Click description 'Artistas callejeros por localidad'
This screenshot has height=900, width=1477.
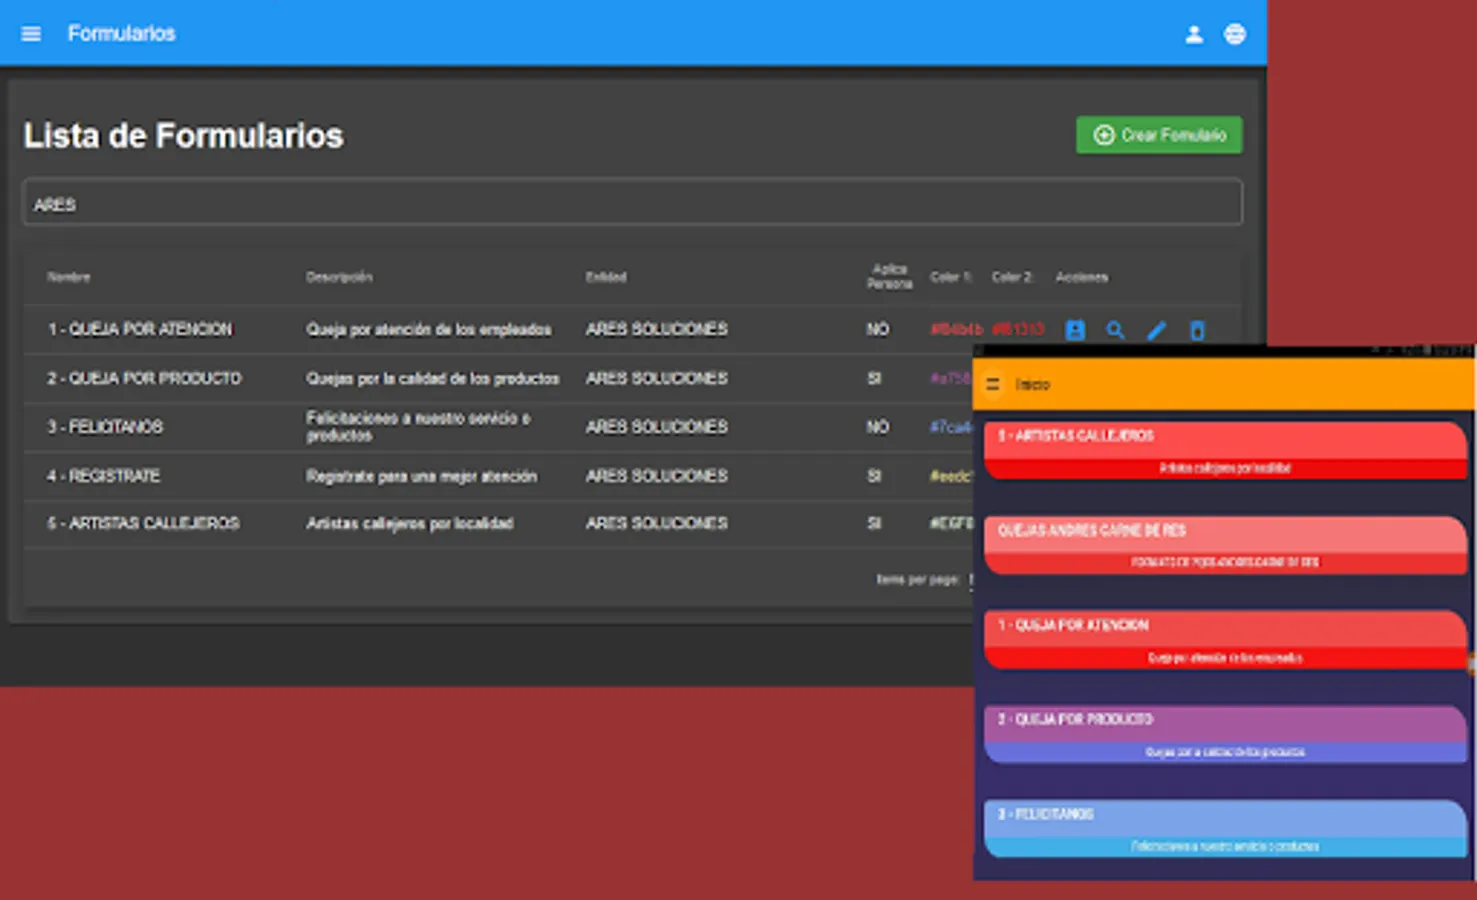[410, 523]
